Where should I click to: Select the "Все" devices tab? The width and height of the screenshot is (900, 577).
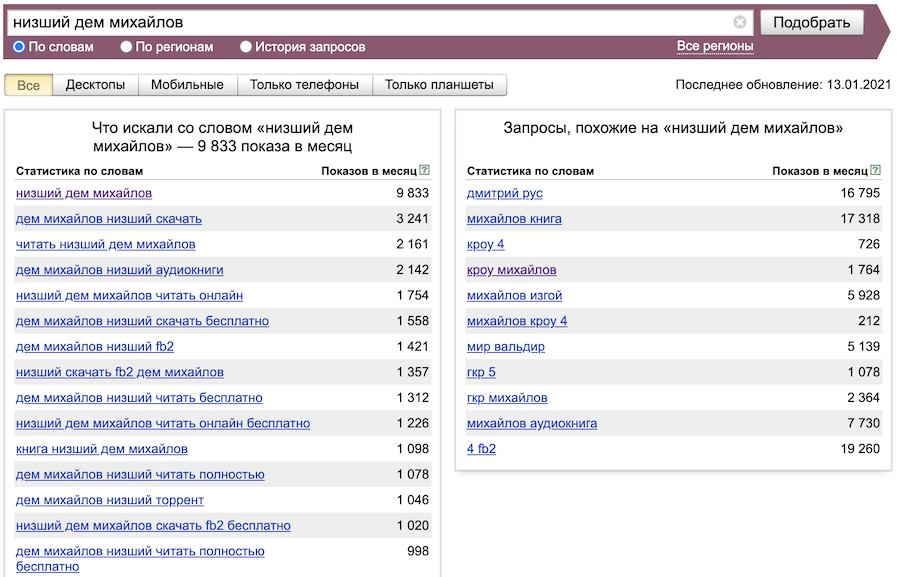(29, 85)
